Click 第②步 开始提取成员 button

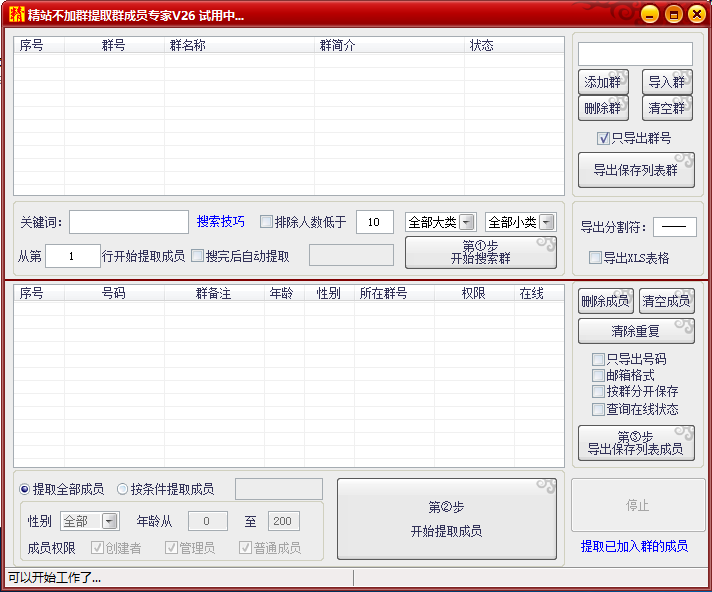[447, 519]
